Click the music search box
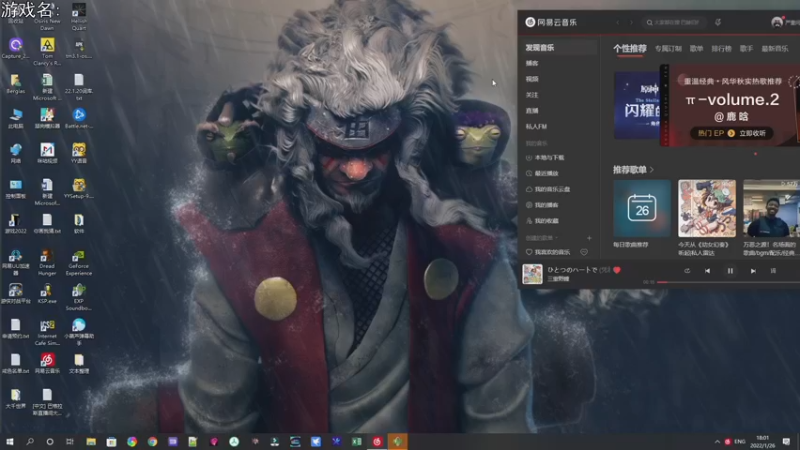The width and height of the screenshot is (800, 450). (x=674, y=22)
